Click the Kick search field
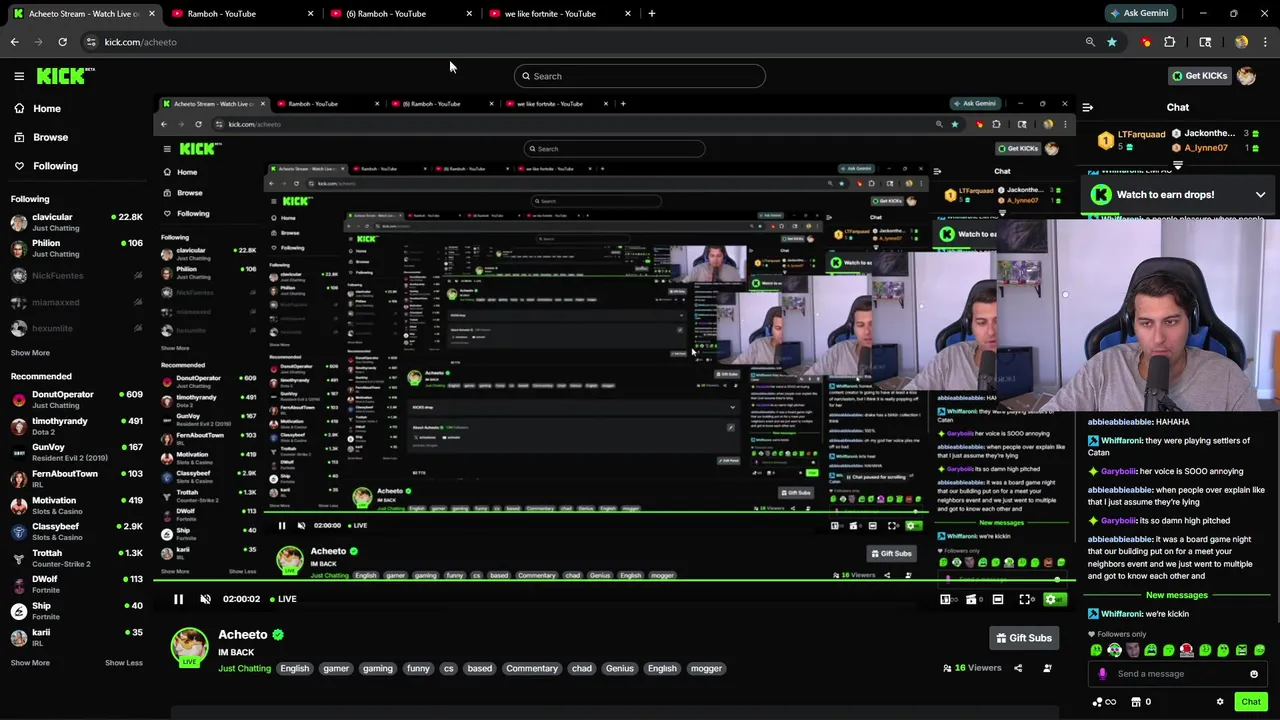 [640, 76]
